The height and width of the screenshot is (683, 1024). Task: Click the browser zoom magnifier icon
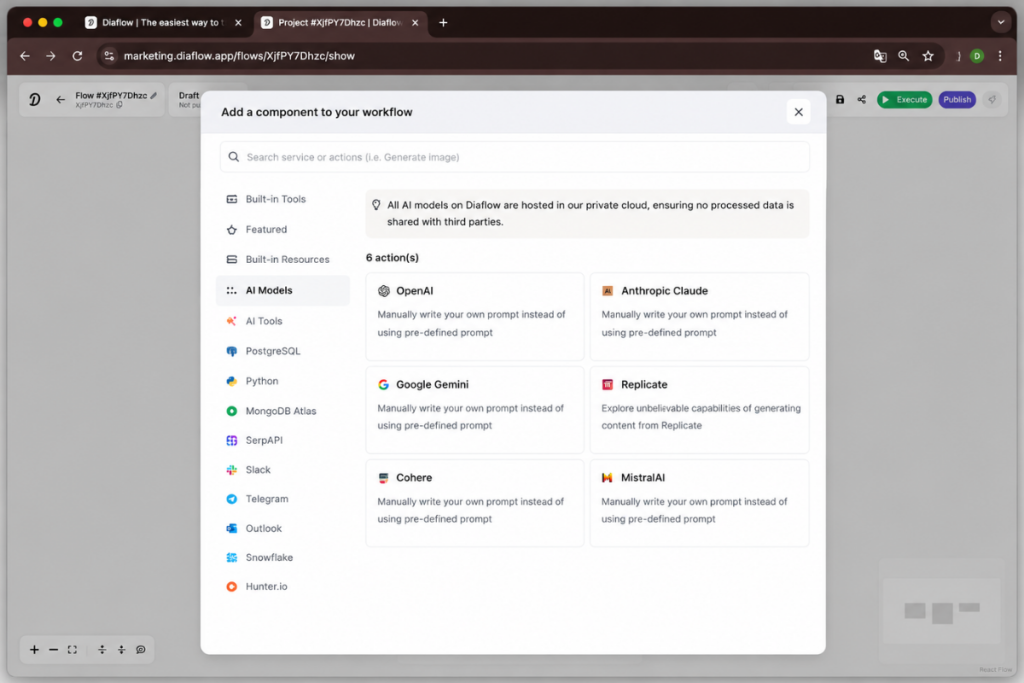click(903, 56)
